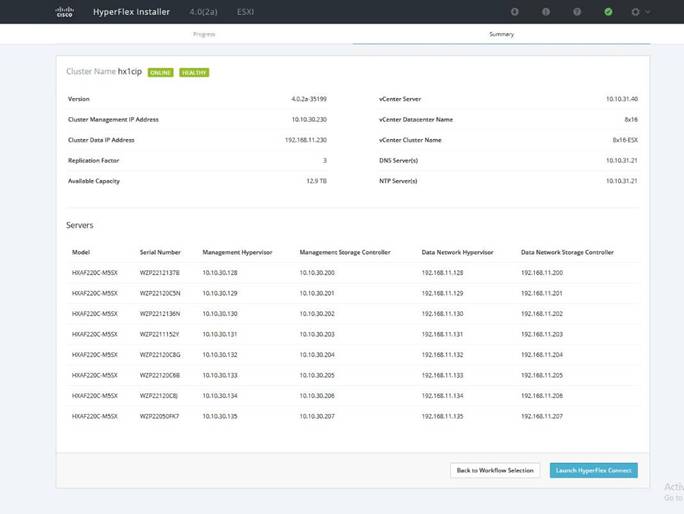This screenshot has width=684, height=514.
Task: Click management hypervisor IP 10.10.30.131
Action: tap(220, 334)
